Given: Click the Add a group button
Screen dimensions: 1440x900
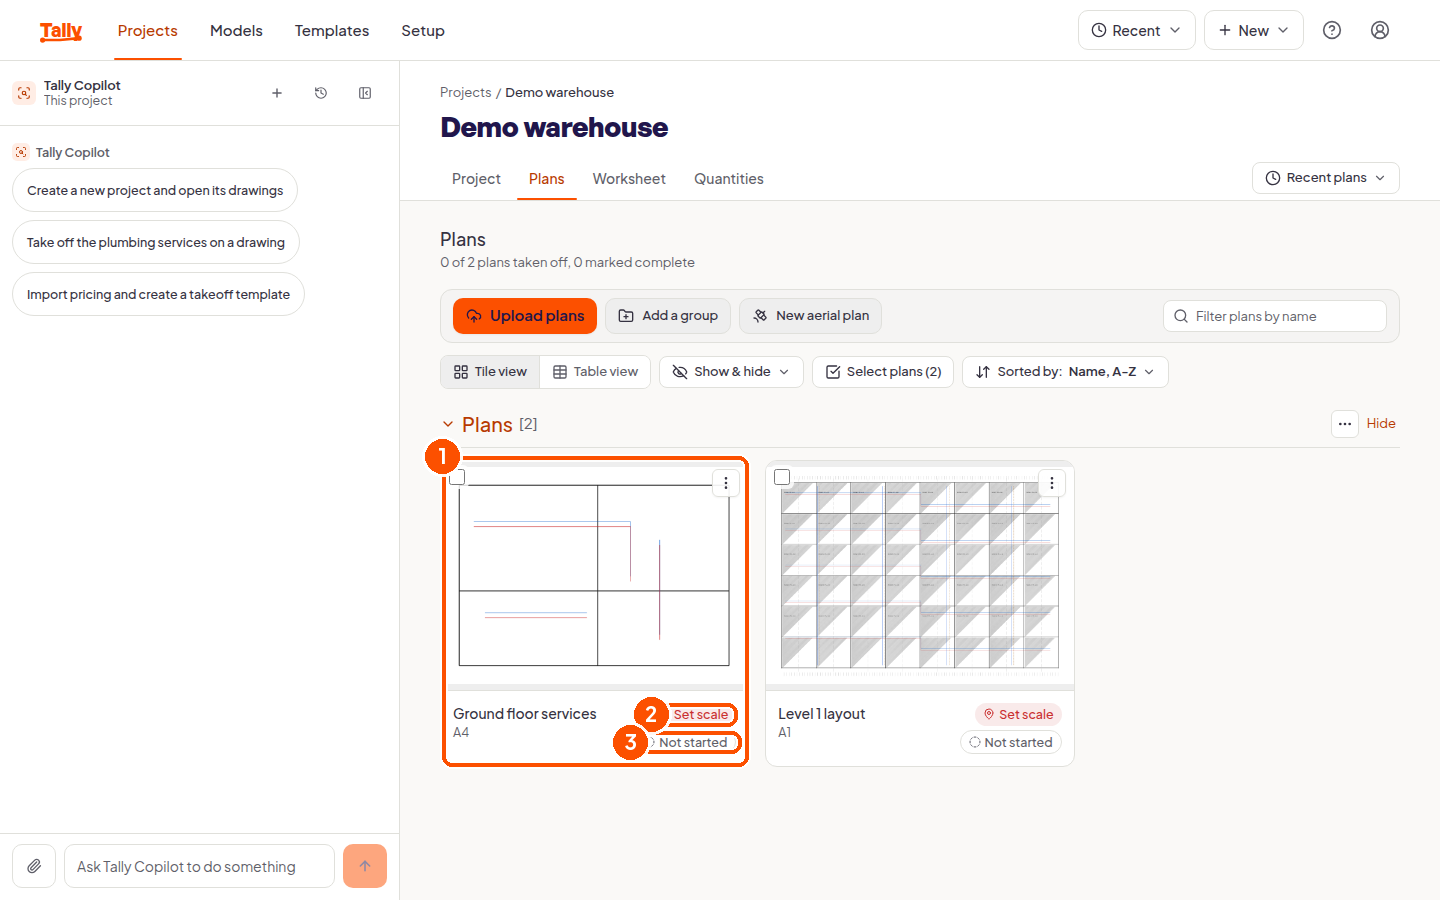Looking at the screenshot, I should pyautogui.click(x=668, y=316).
